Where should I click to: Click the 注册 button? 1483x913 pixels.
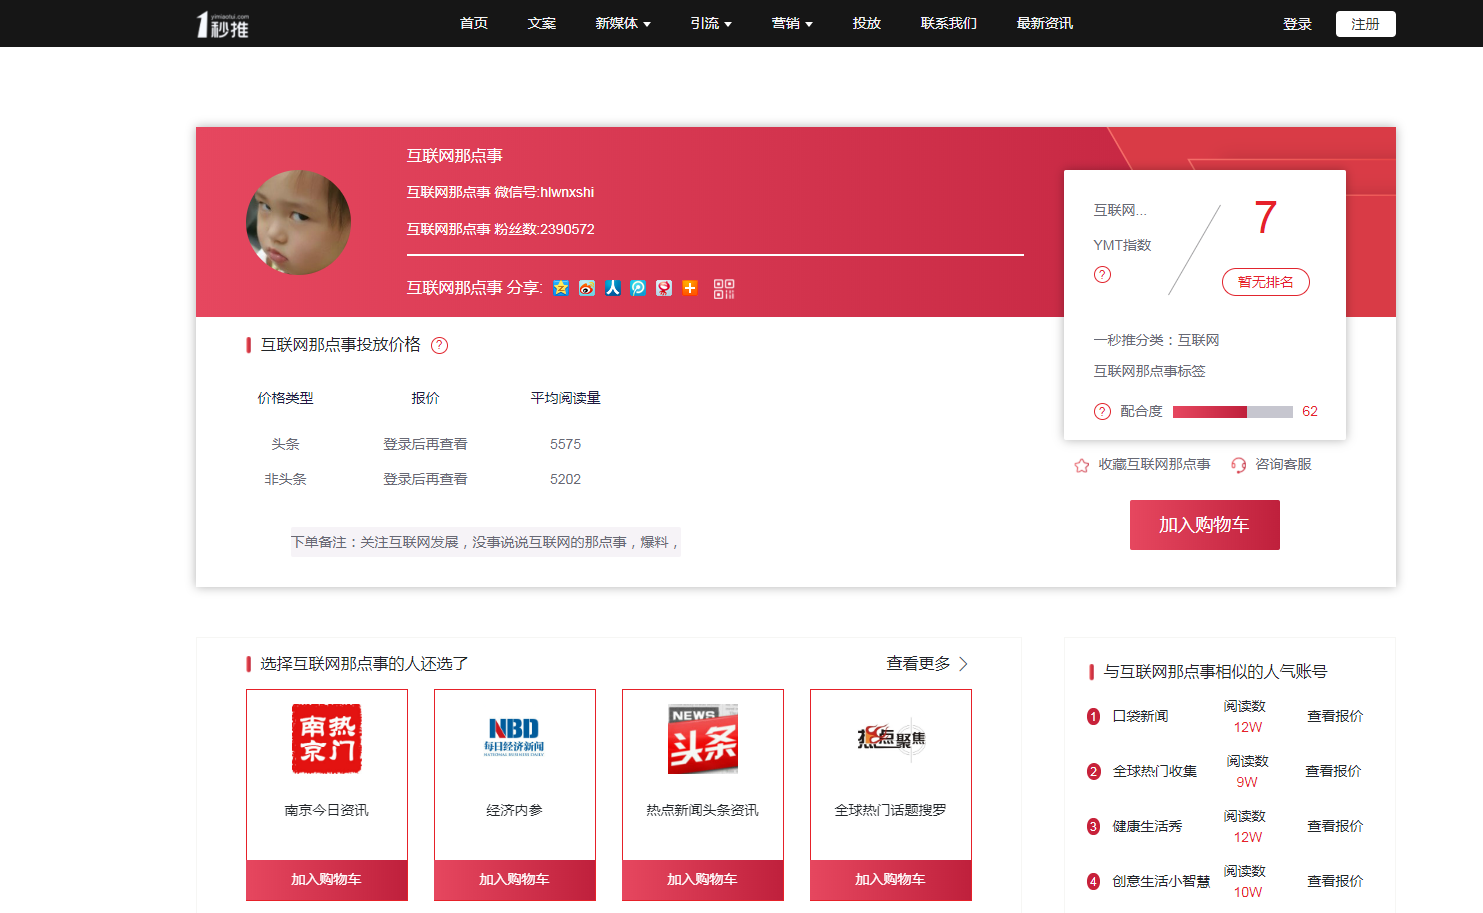click(x=1364, y=24)
